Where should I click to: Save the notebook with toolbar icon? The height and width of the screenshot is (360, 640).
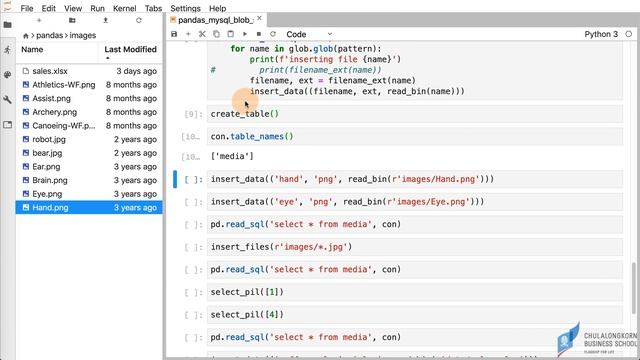click(x=174, y=34)
